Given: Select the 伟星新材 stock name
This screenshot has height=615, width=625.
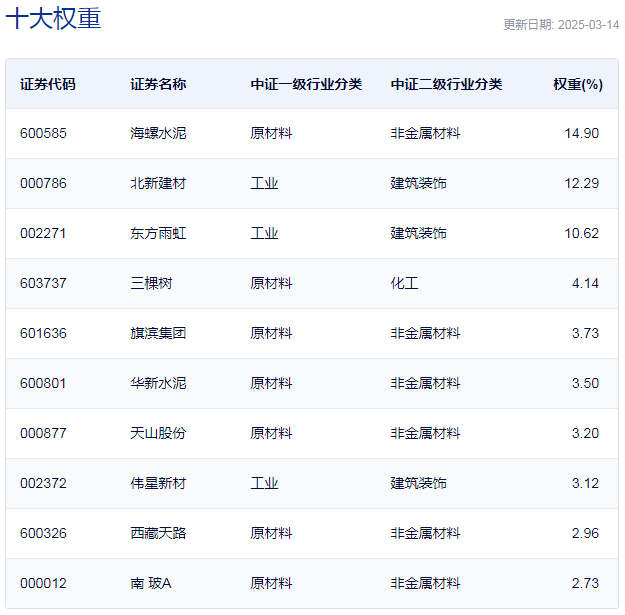Looking at the screenshot, I should click(158, 483).
